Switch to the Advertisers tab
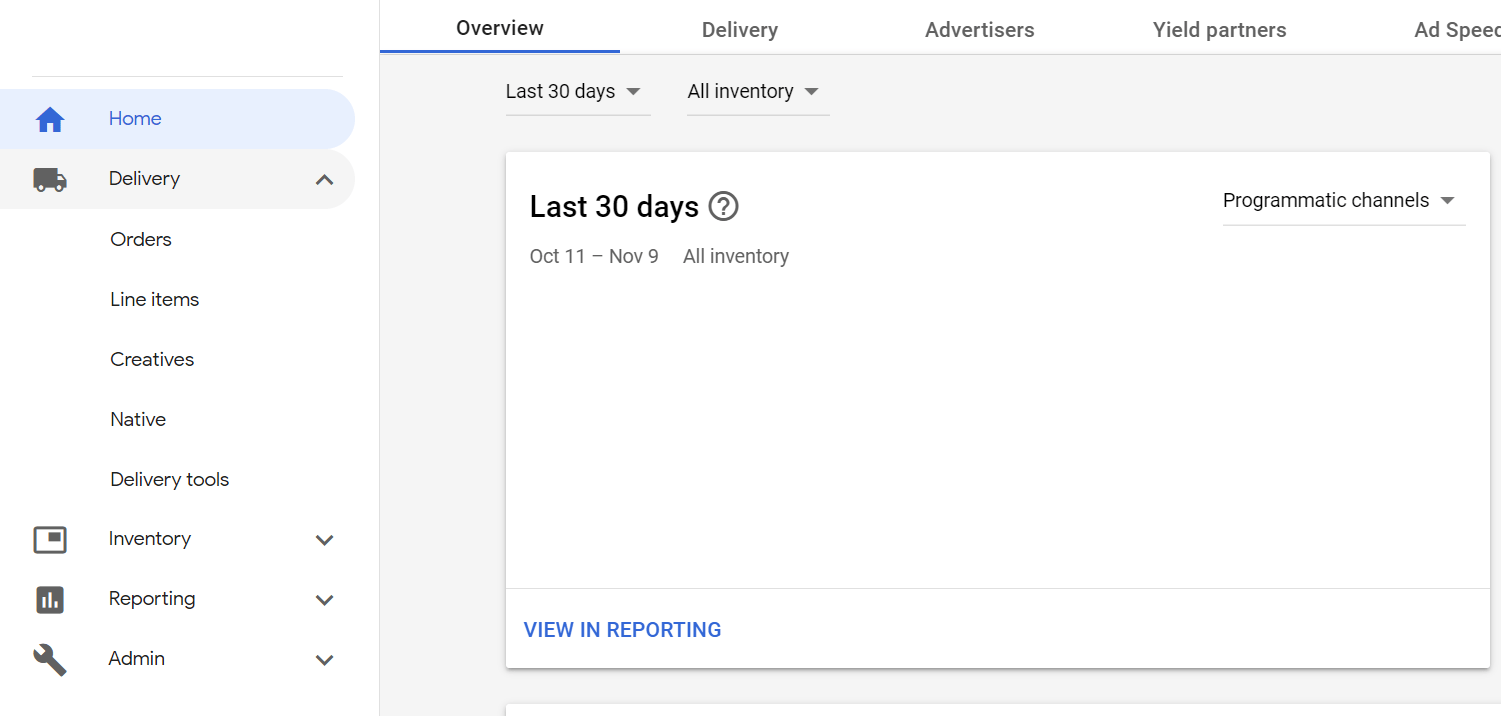The width and height of the screenshot is (1501, 716). tap(979, 30)
